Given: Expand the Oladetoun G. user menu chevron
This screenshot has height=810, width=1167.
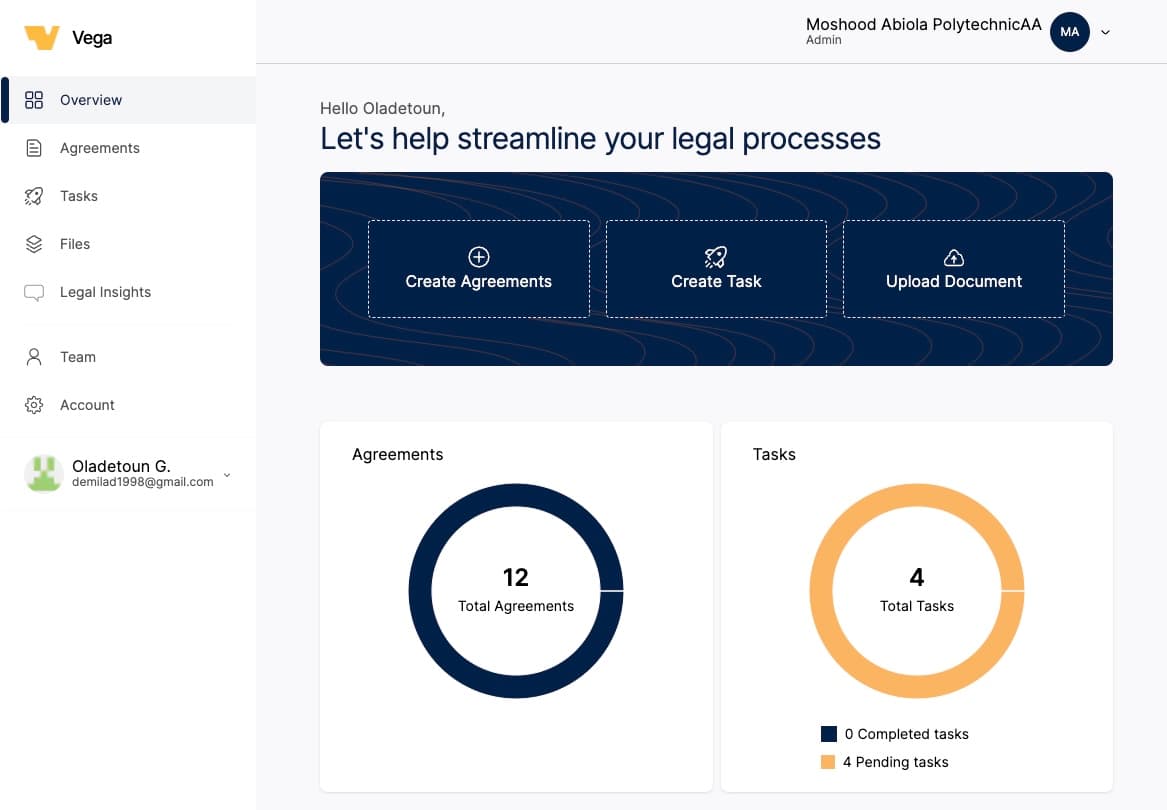Looking at the screenshot, I should pos(227,475).
